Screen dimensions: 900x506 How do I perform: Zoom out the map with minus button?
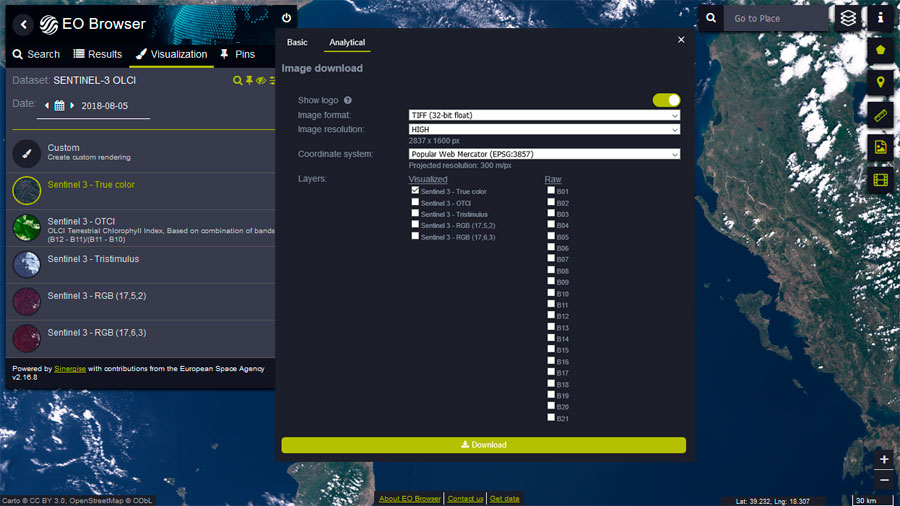(x=884, y=480)
